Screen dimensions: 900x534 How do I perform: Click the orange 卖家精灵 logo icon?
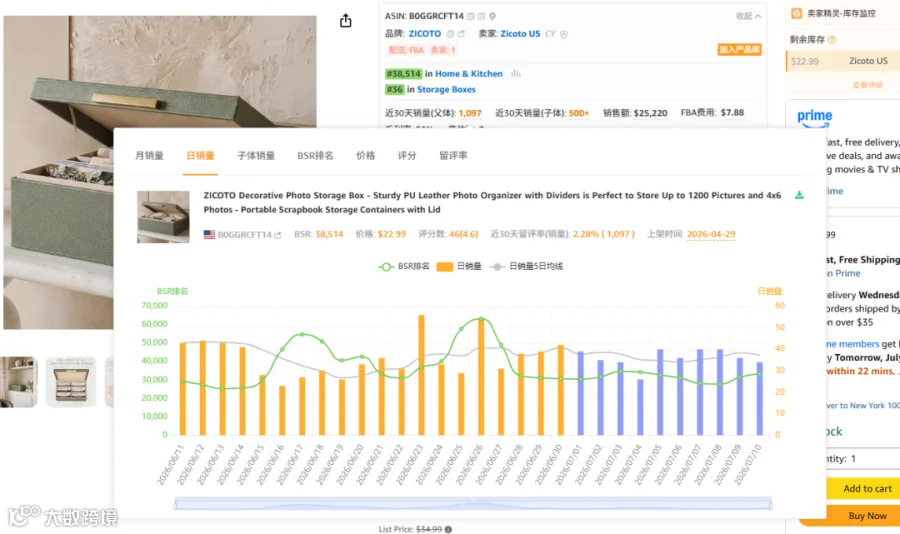(x=797, y=13)
